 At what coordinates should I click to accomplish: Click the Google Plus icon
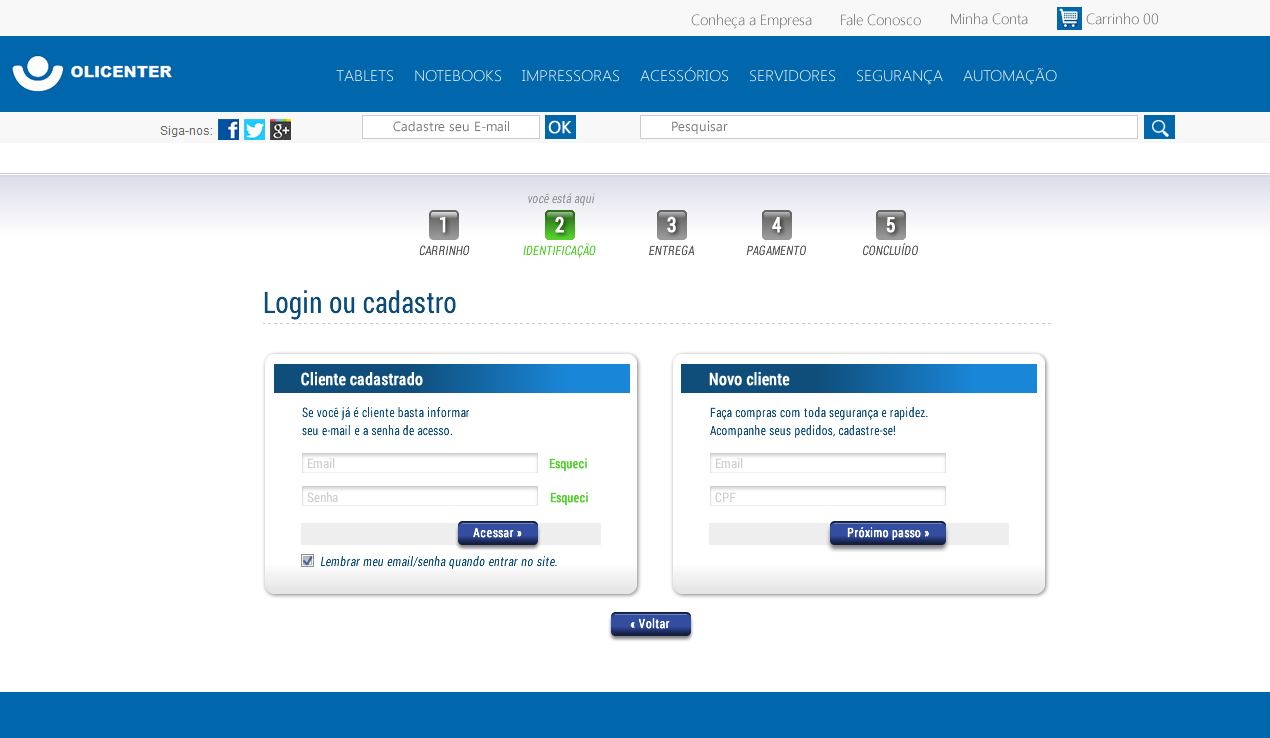point(280,129)
